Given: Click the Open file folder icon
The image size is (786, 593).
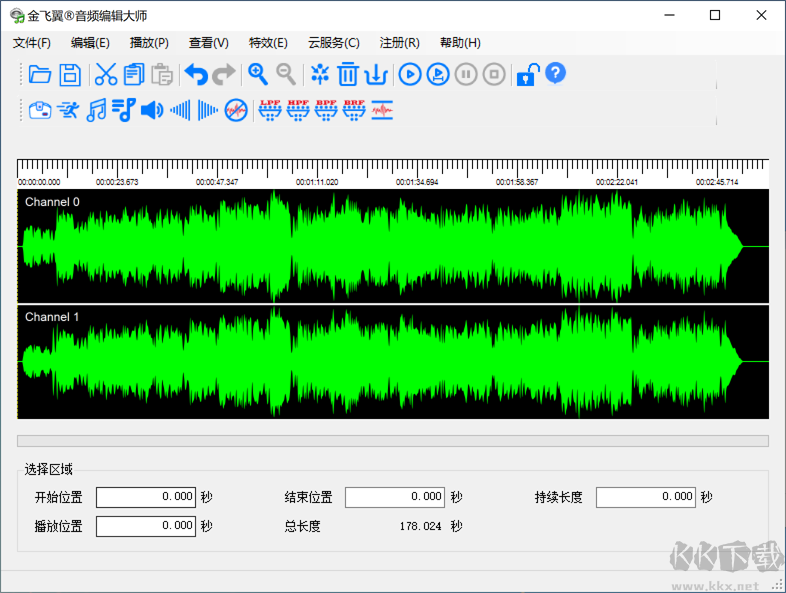Looking at the screenshot, I should (x=40, y=74).
